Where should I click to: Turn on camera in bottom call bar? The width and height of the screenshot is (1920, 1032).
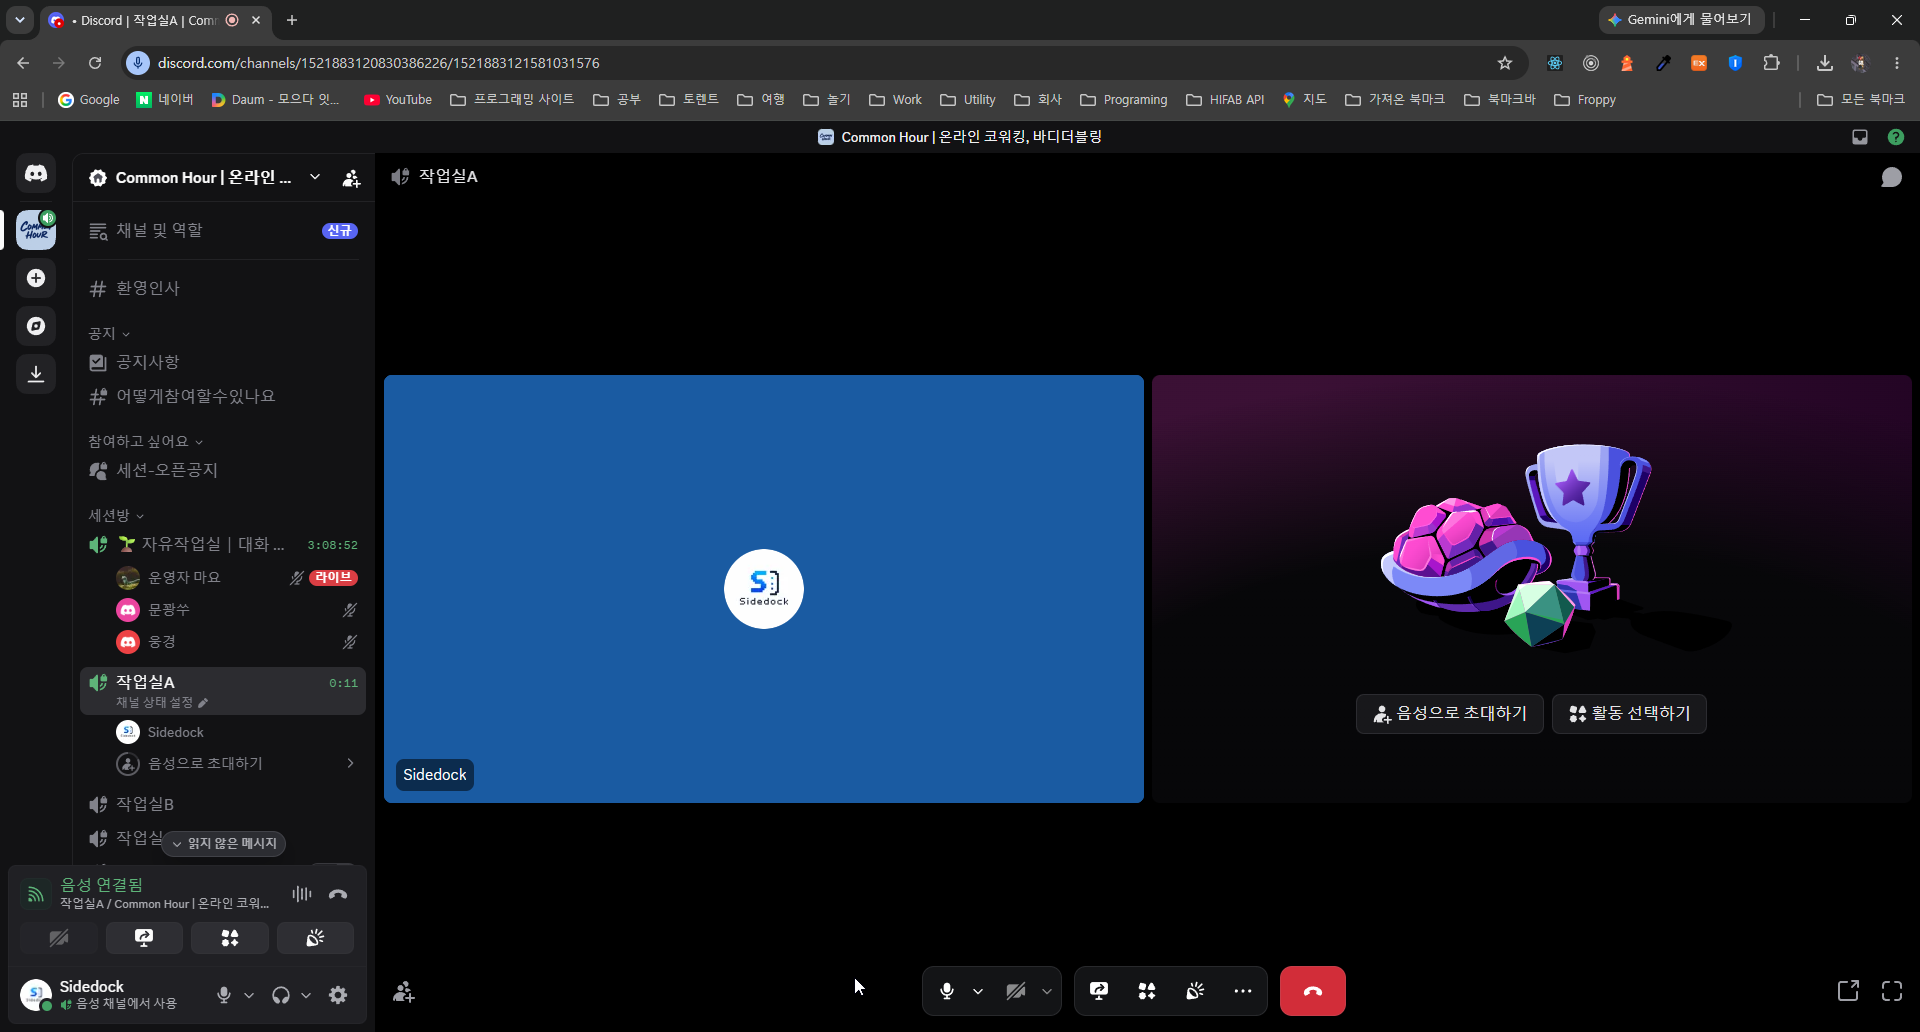(1016, 991)
